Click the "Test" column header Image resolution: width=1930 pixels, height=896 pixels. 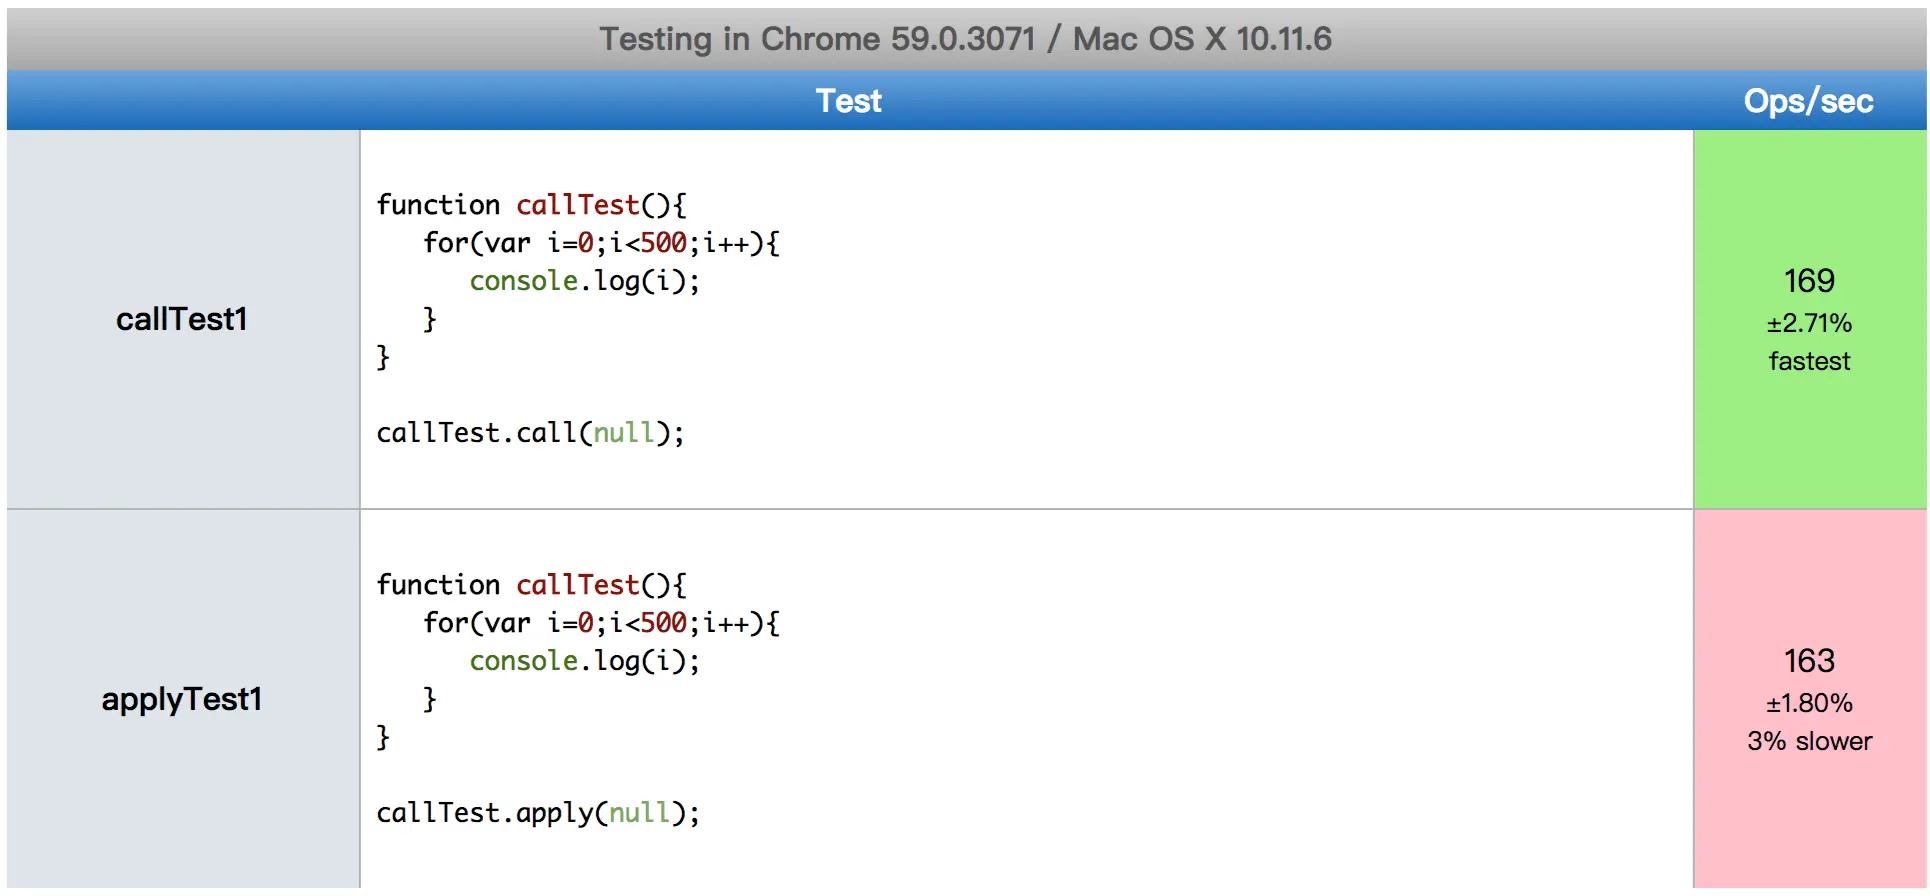(x=848, y=101)
